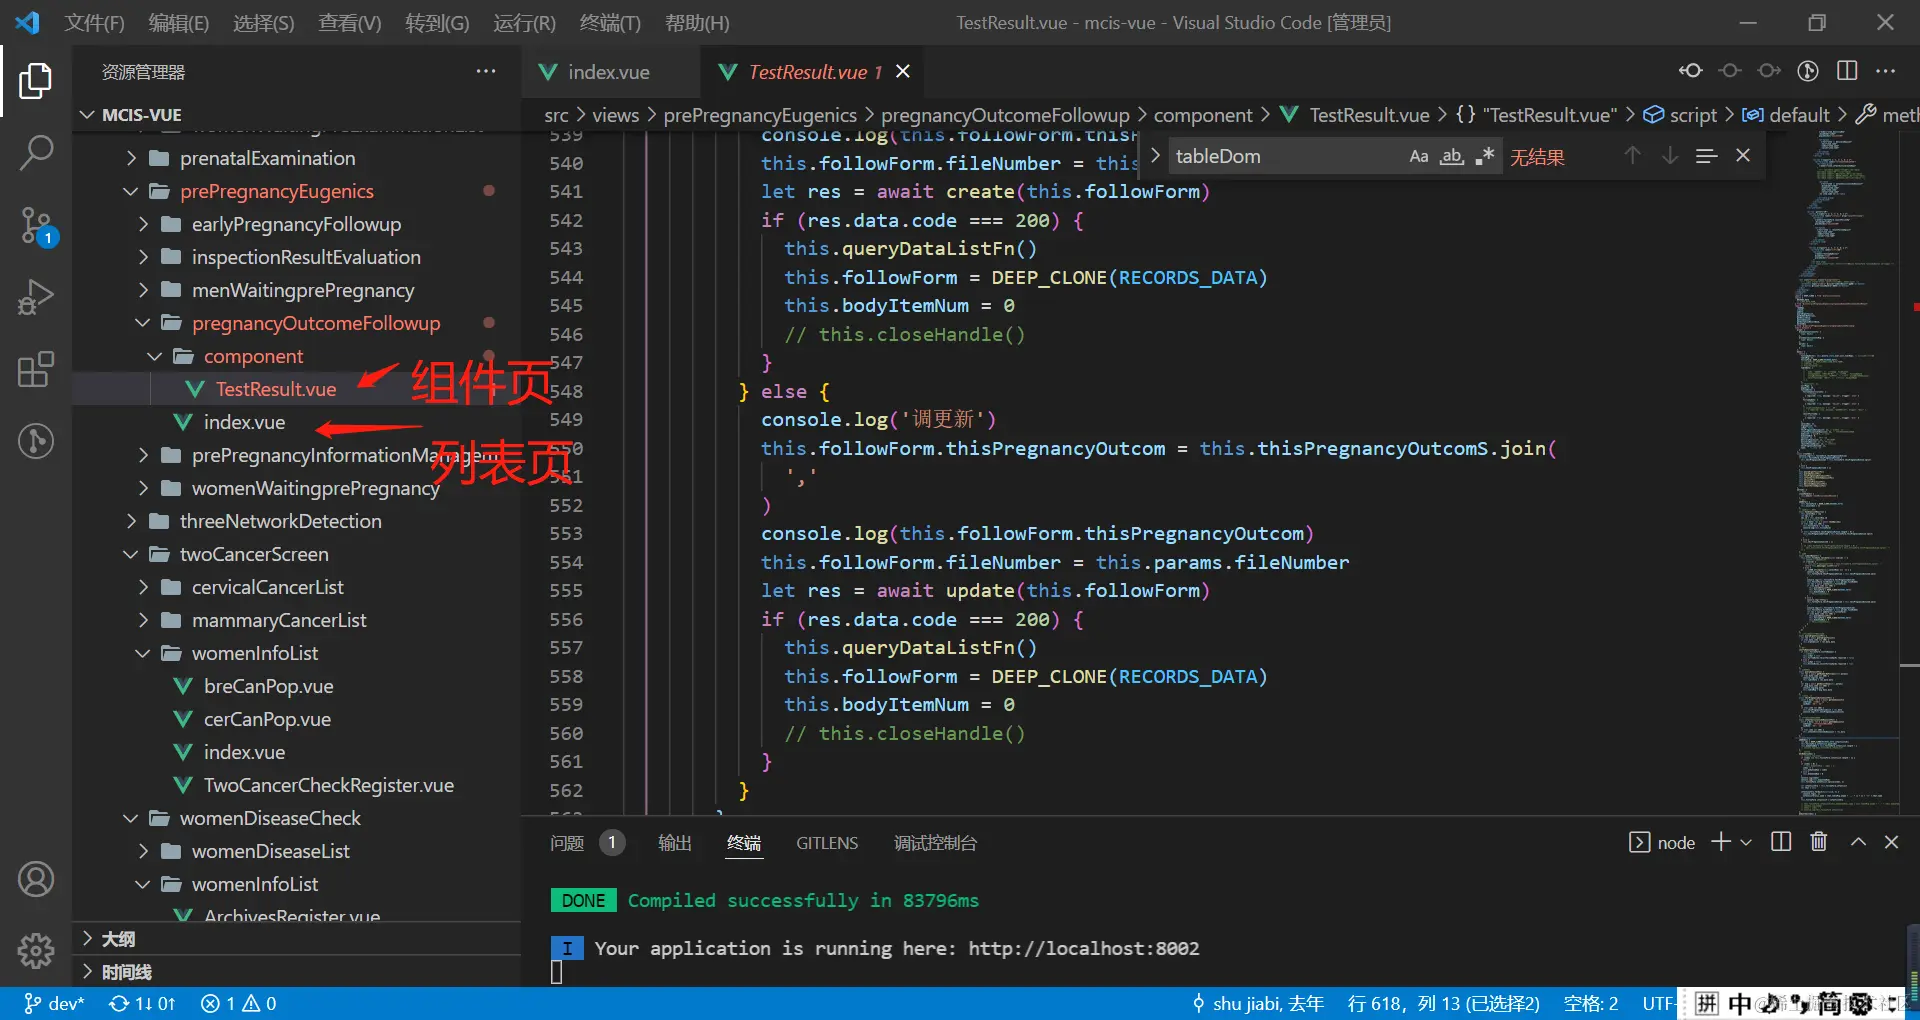Go to next match in find widget
Viewport: 1920px width, 1020px height.
pos(1670,155)
